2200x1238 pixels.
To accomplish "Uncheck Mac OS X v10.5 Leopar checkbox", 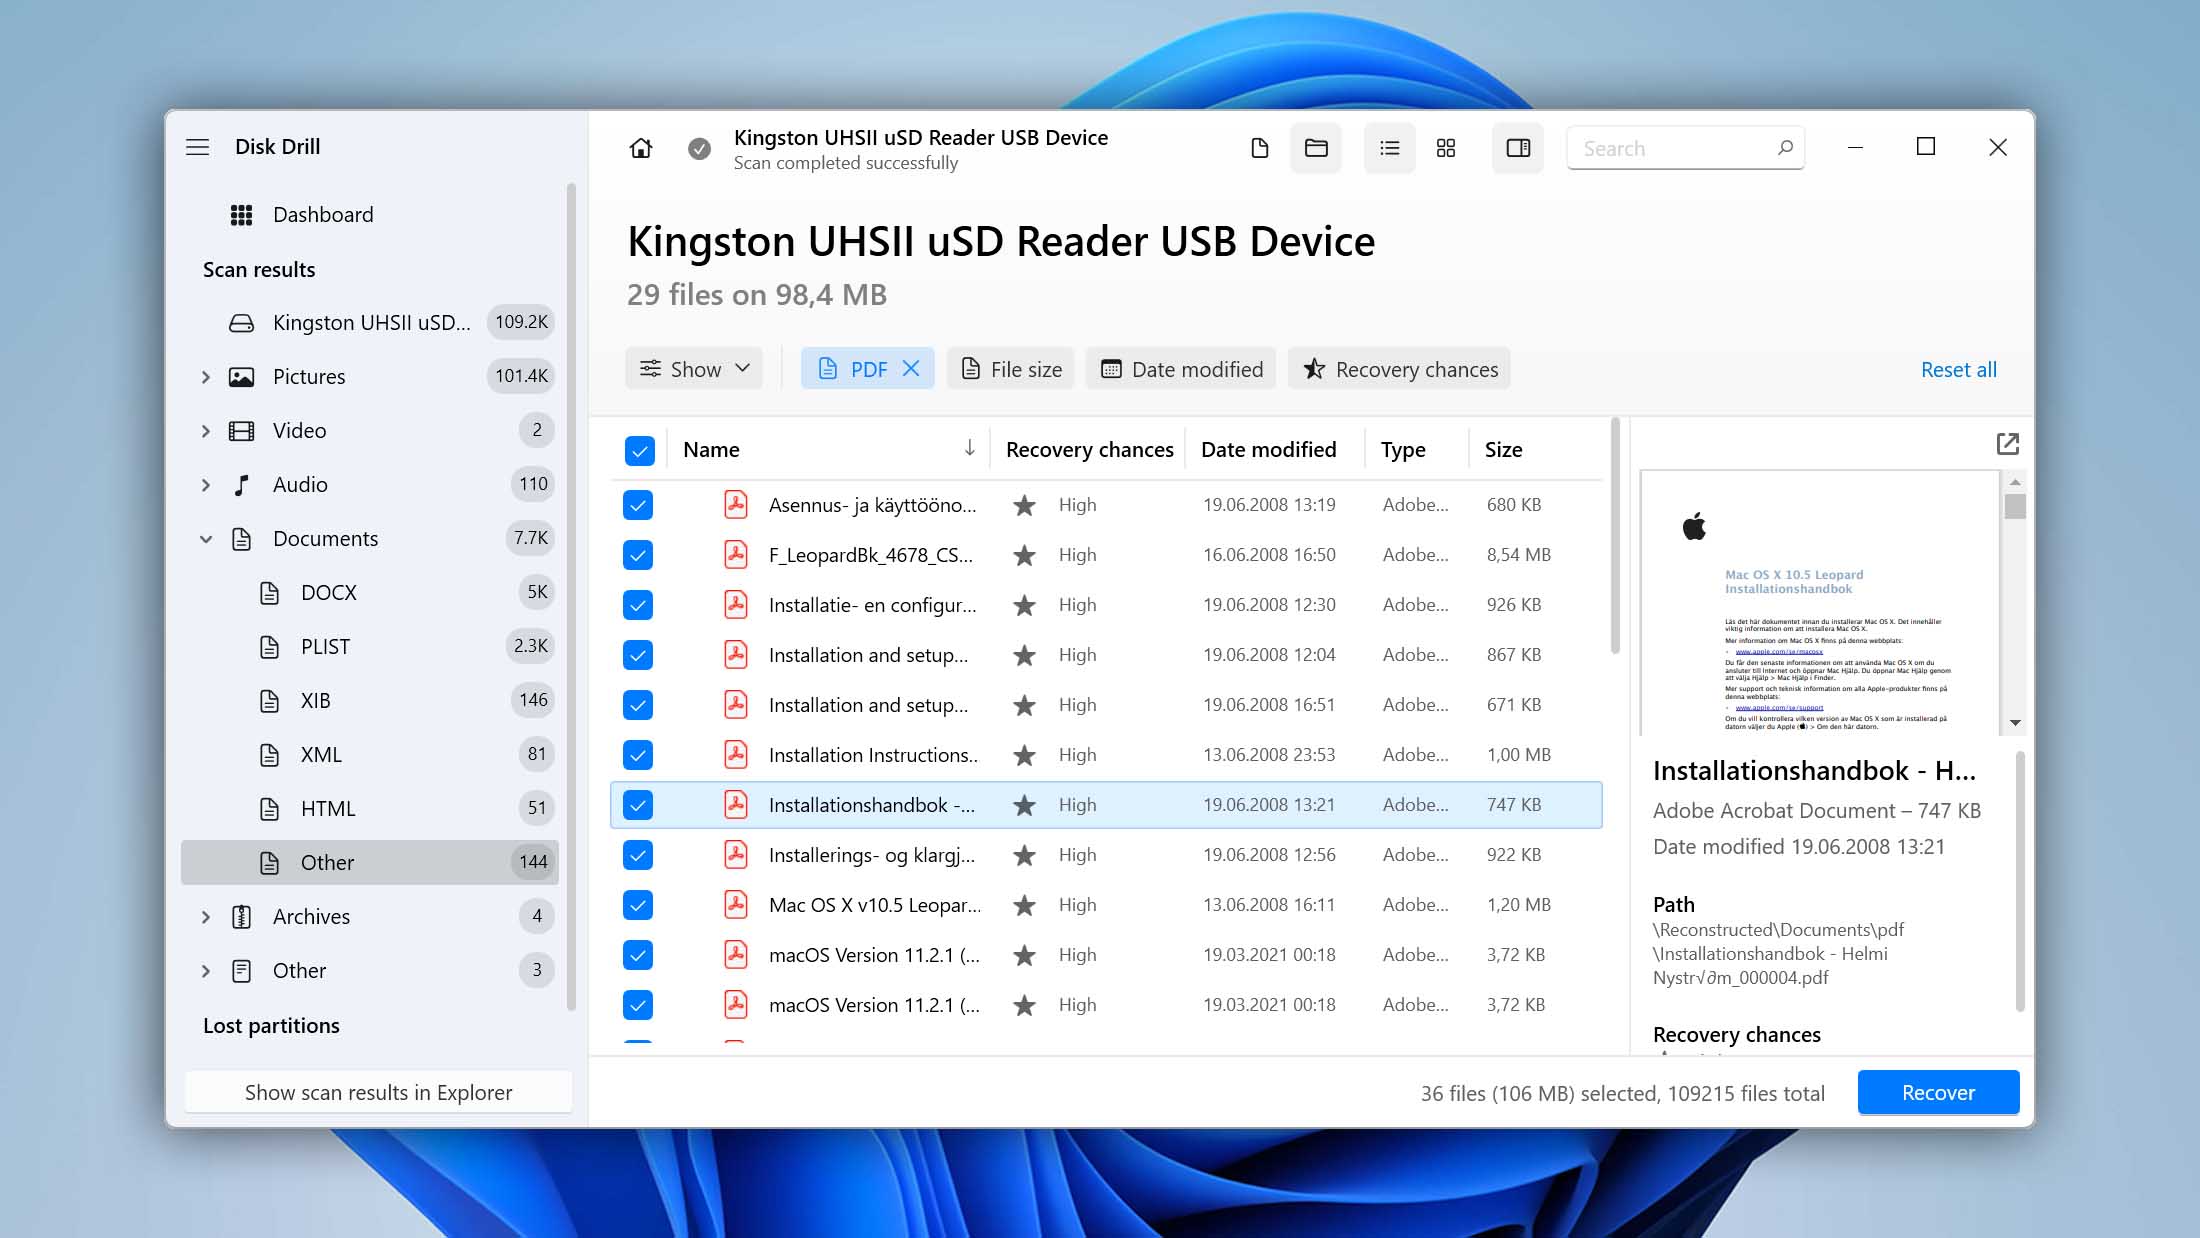I will (638, 905).
